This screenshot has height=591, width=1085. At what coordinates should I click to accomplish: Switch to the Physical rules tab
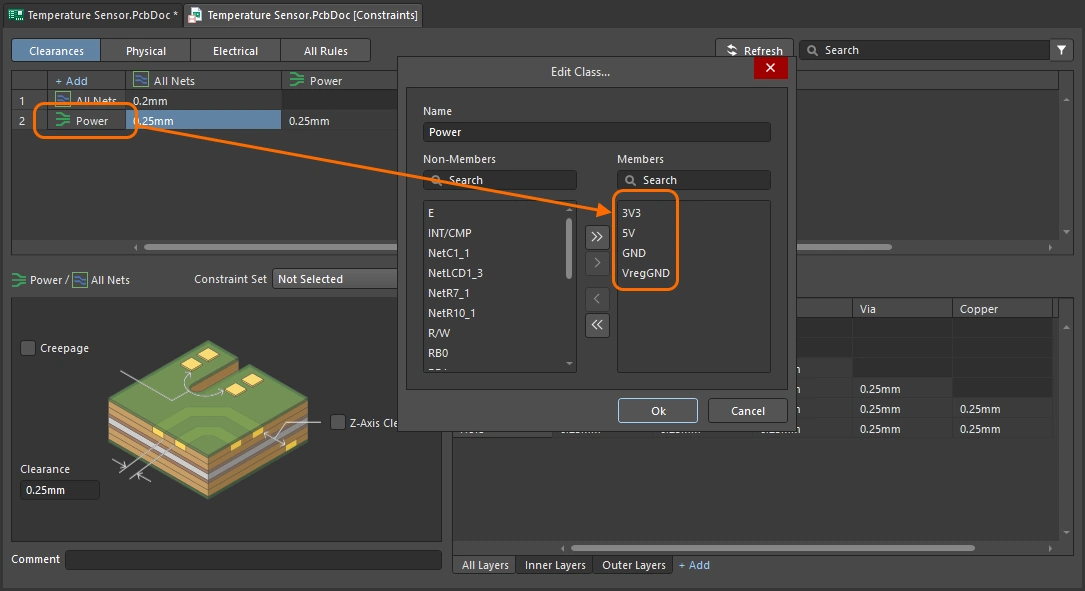pos(146,51)
